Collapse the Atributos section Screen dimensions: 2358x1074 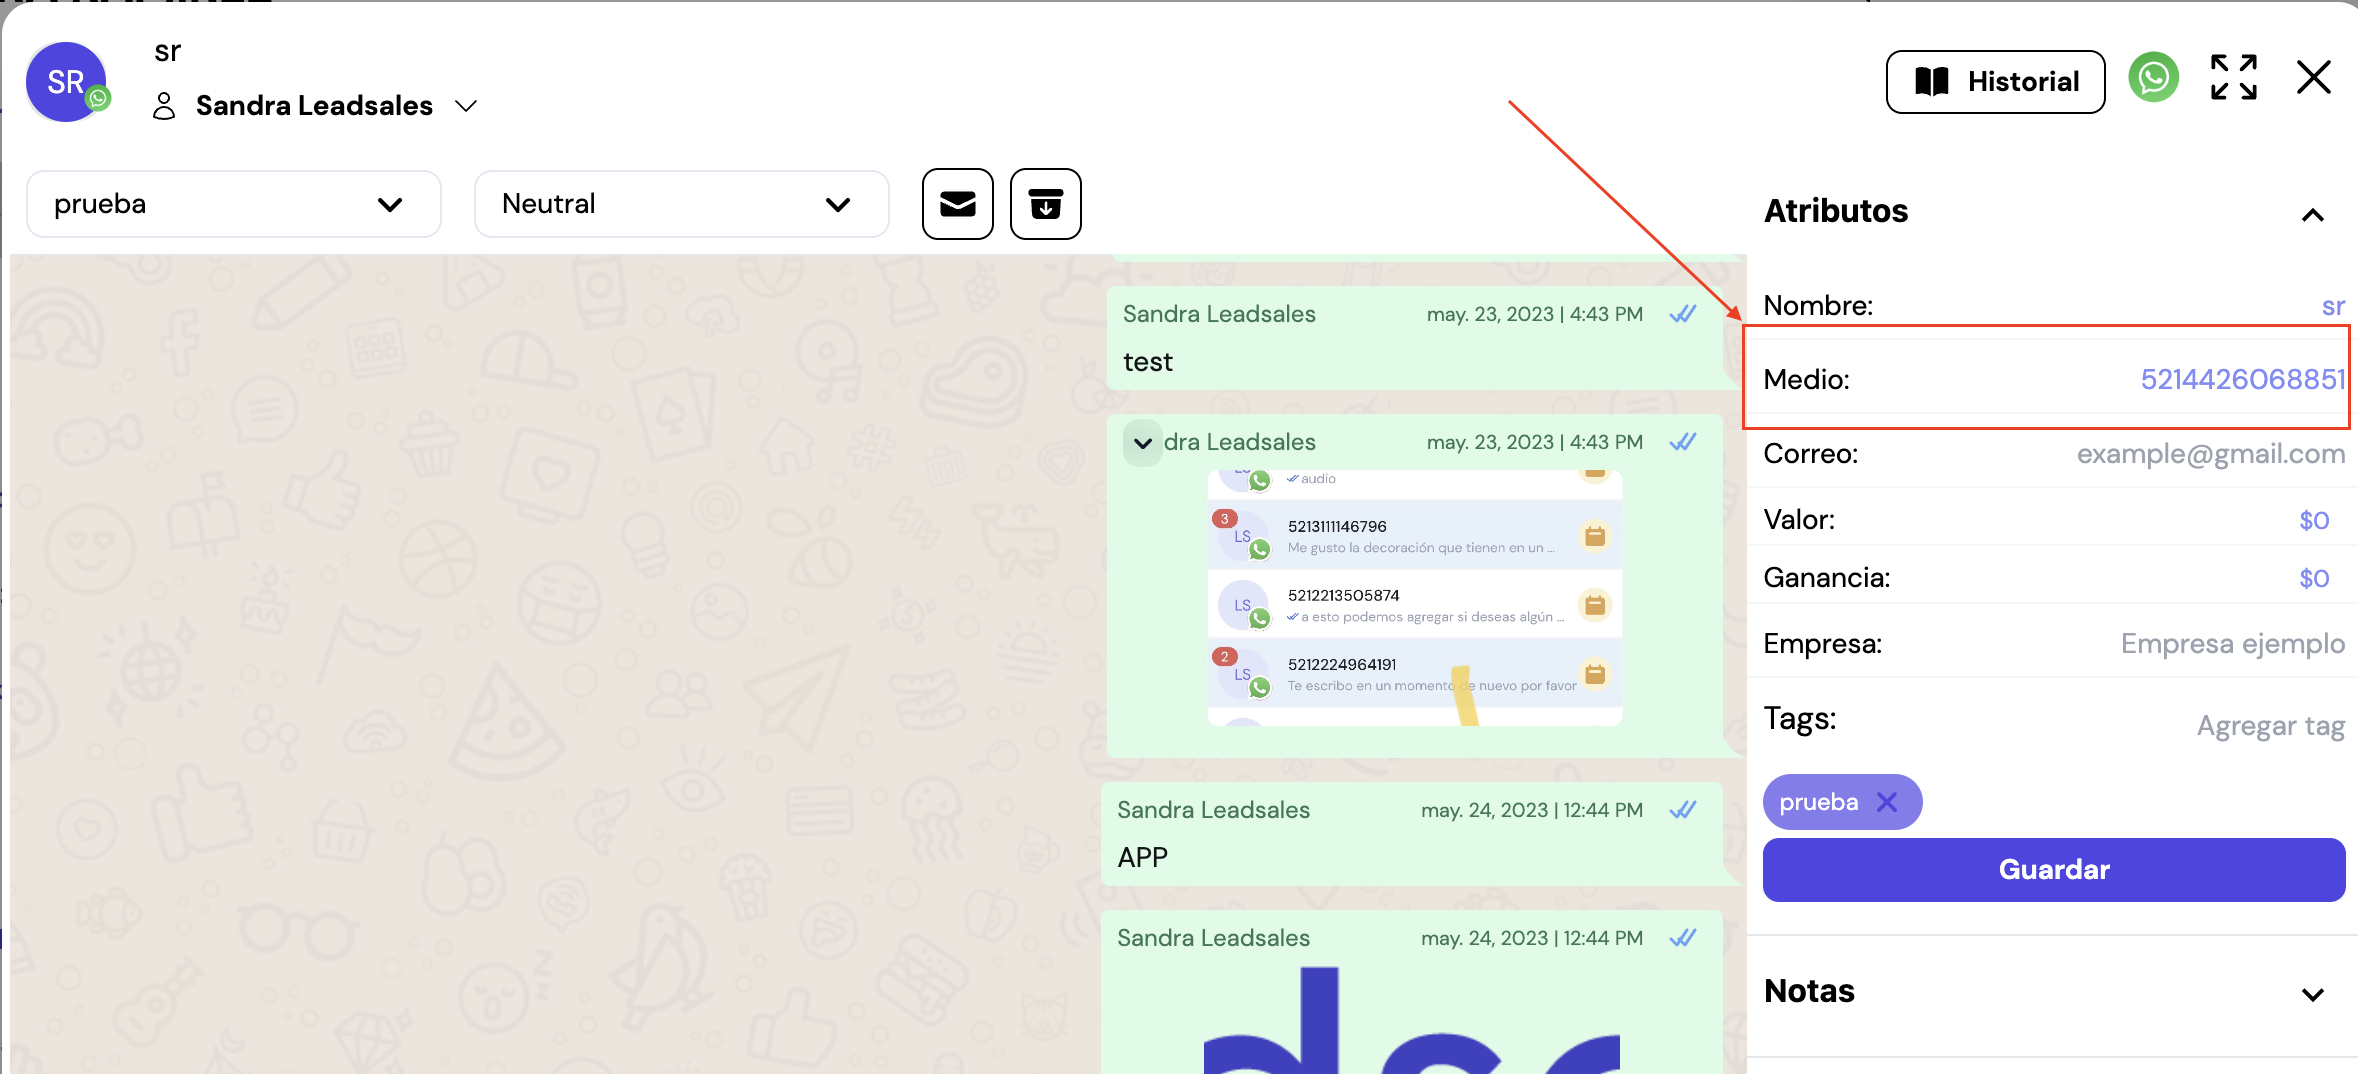[x=2312, y=215]
